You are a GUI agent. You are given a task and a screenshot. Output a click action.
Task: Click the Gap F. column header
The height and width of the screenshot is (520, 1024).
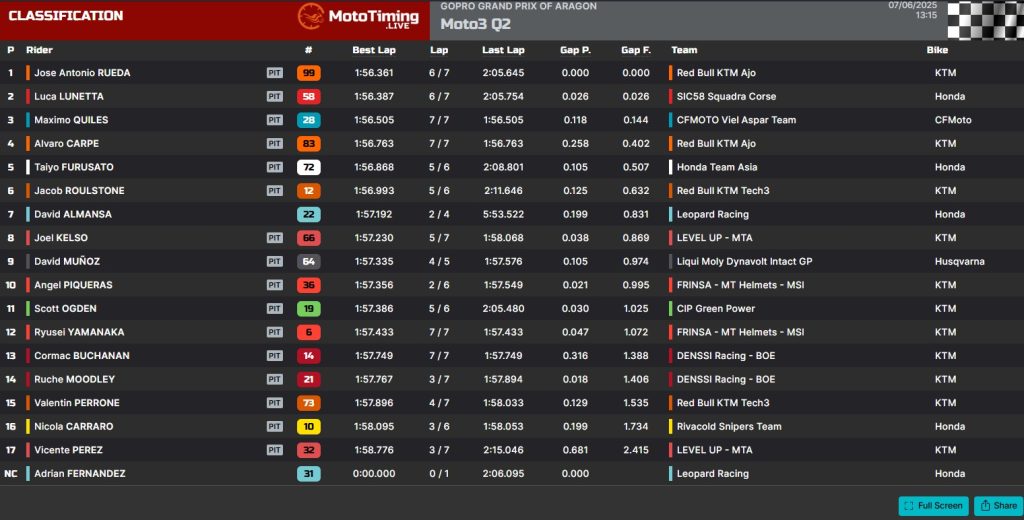point(635,50)
